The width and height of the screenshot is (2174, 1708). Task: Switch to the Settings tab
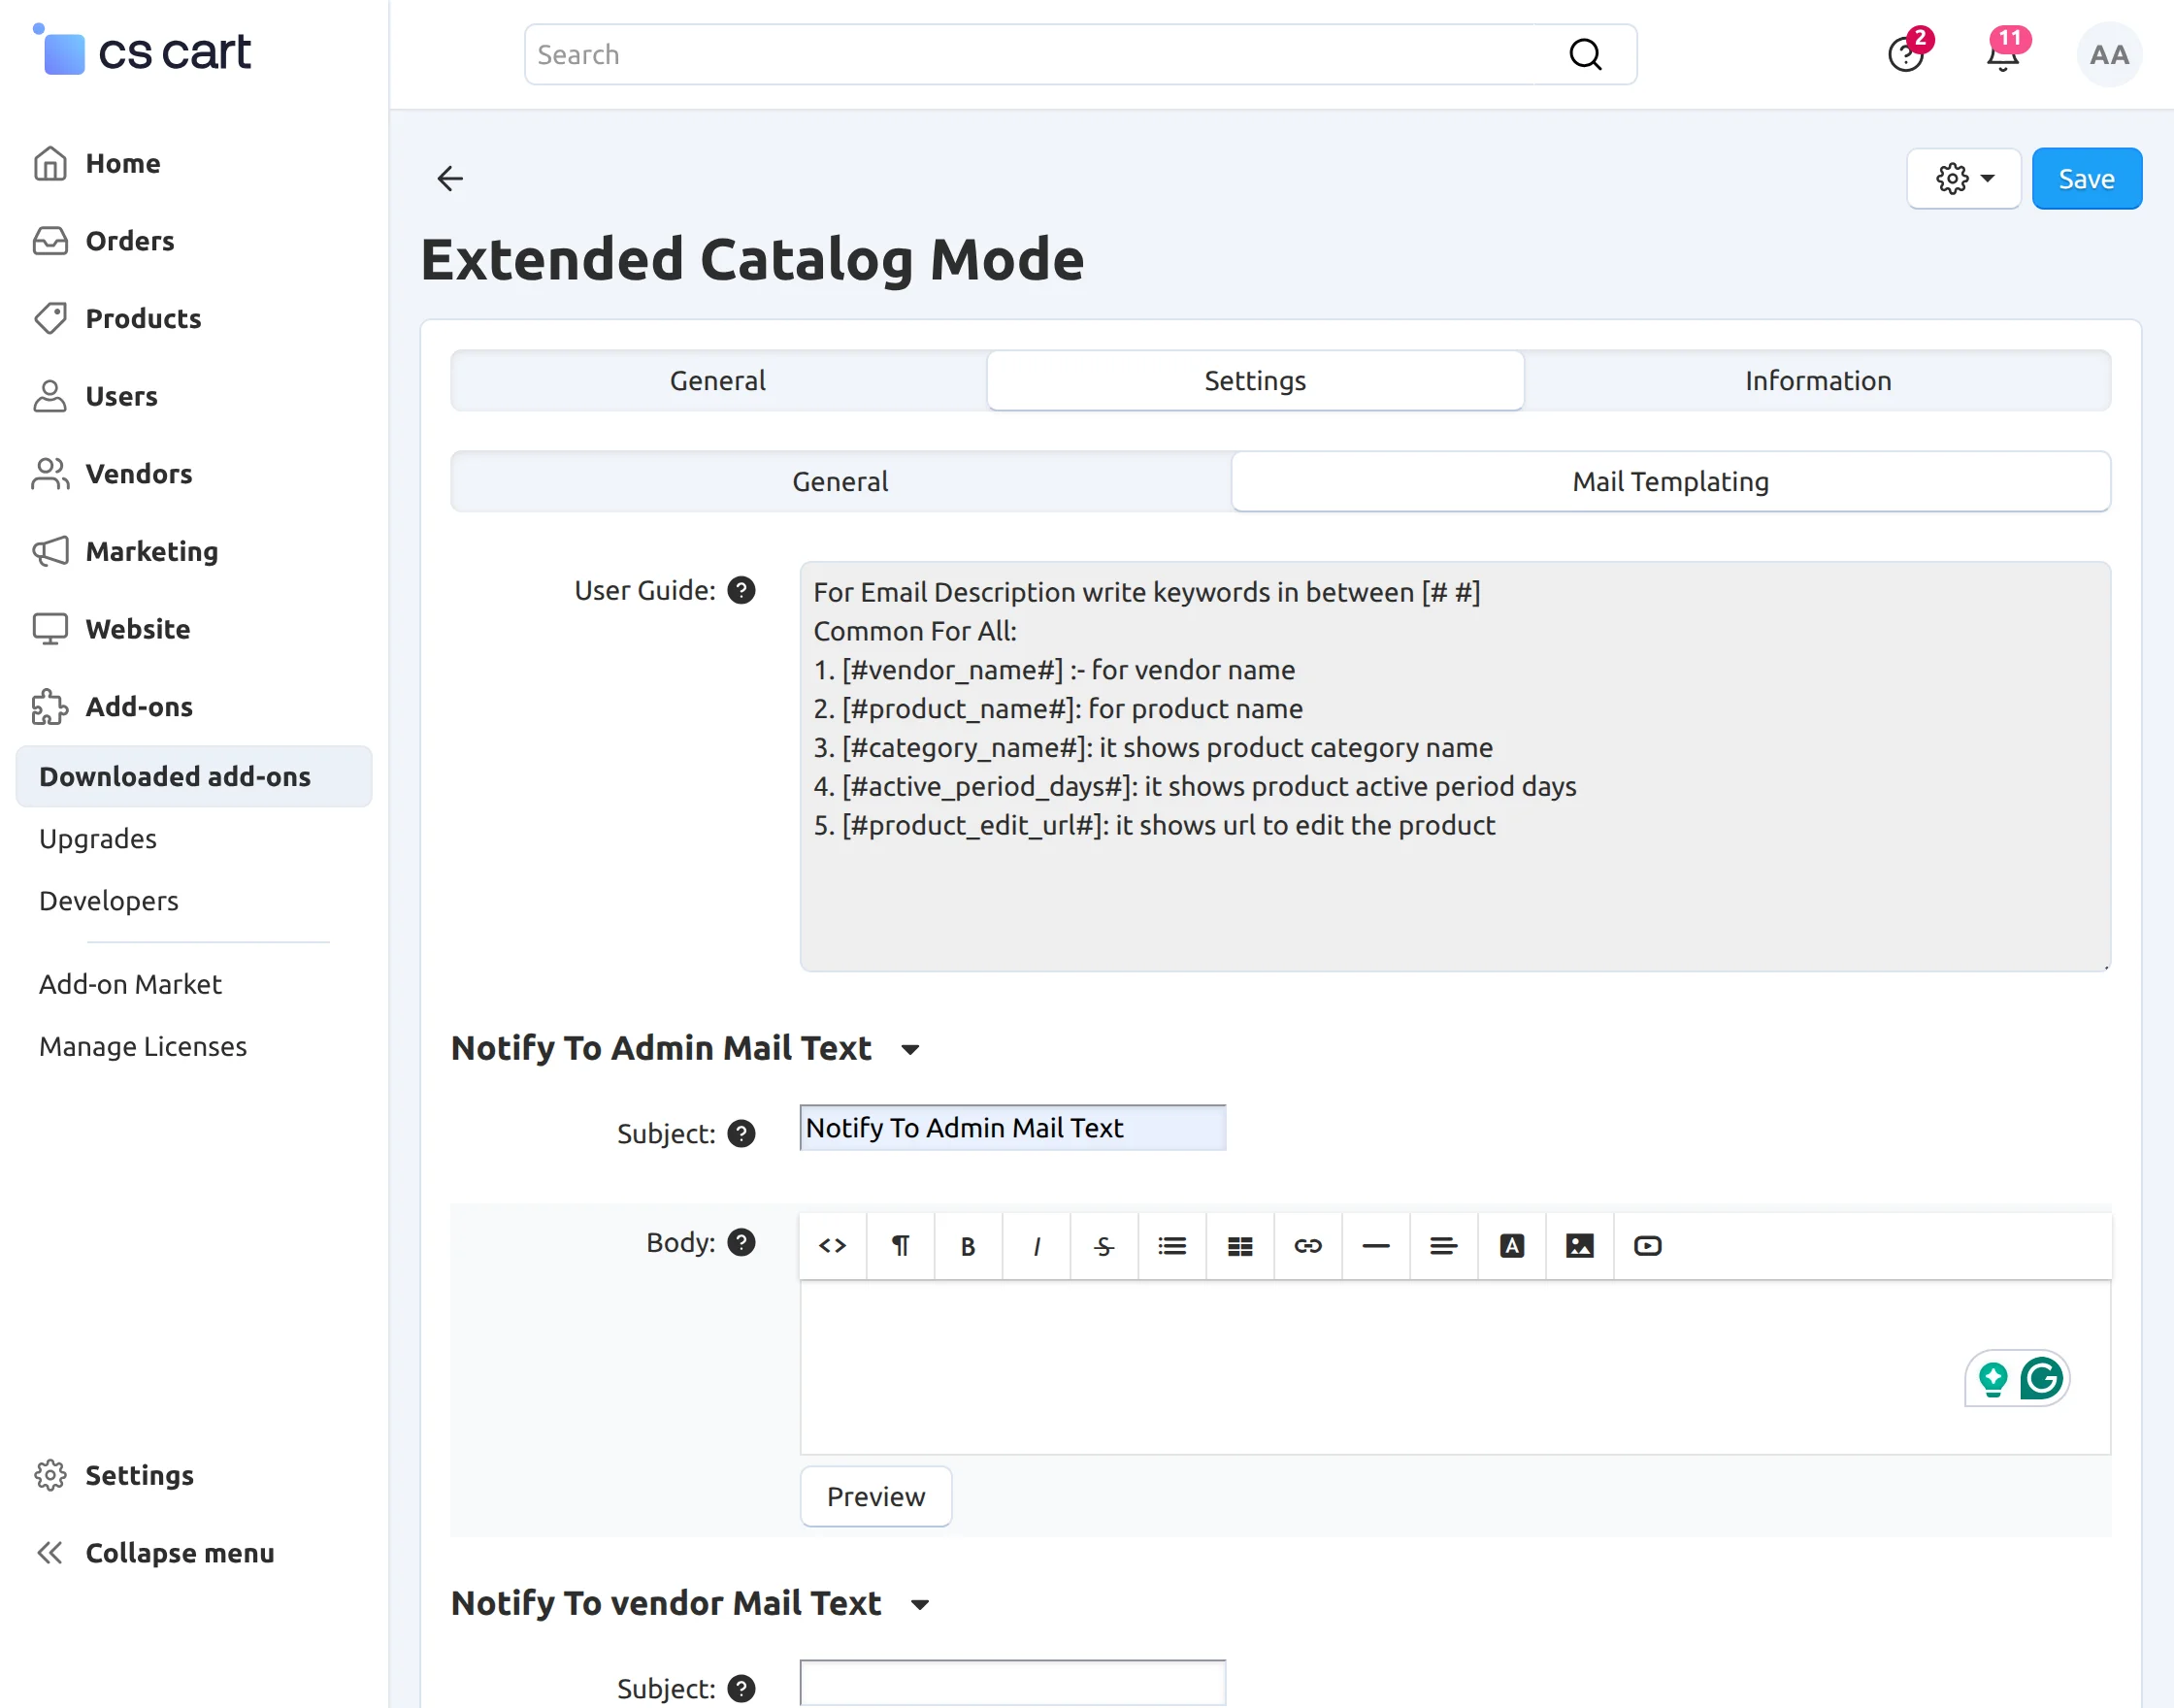[1255, 381]
